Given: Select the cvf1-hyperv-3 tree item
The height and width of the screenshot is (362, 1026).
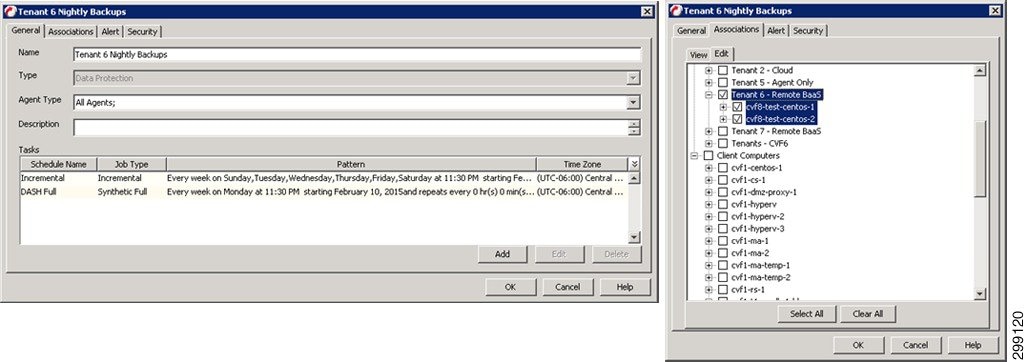Looking at the screenshot, I should [758, 228].
